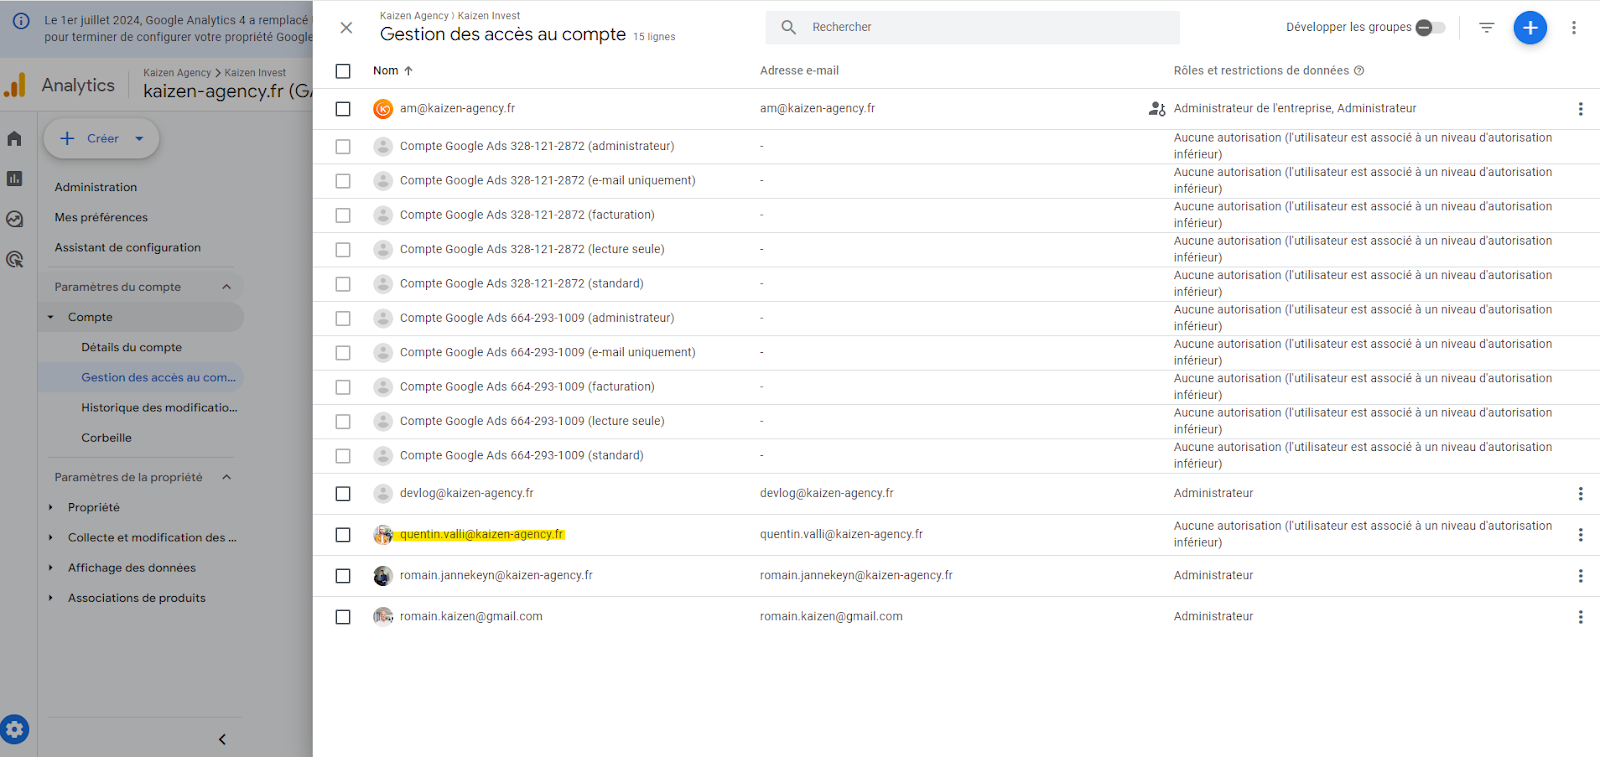The image size is (1600, 757).
Task: Click Kaizen Agency in the panel breadcrumb
Action: 414,16
